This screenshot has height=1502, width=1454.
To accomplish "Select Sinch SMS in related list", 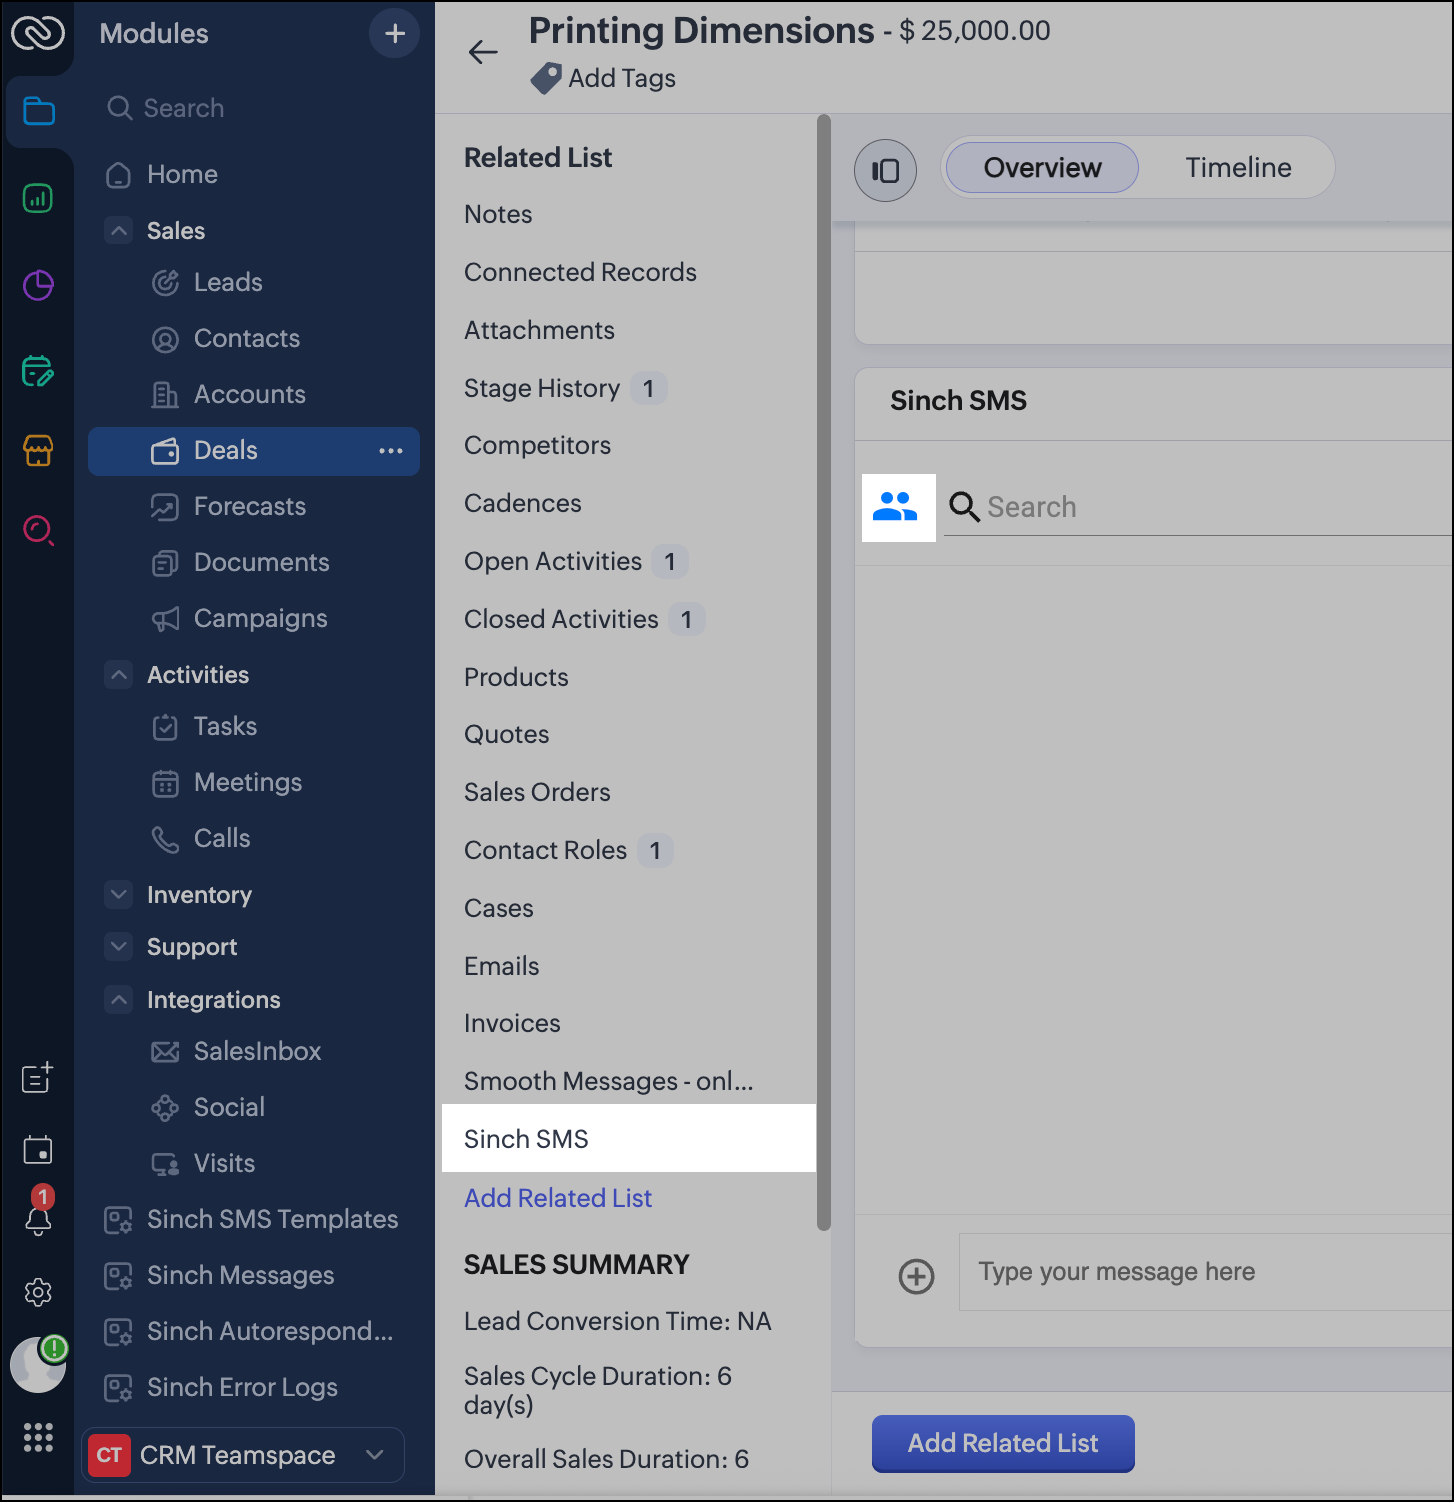I will 629,1138.
